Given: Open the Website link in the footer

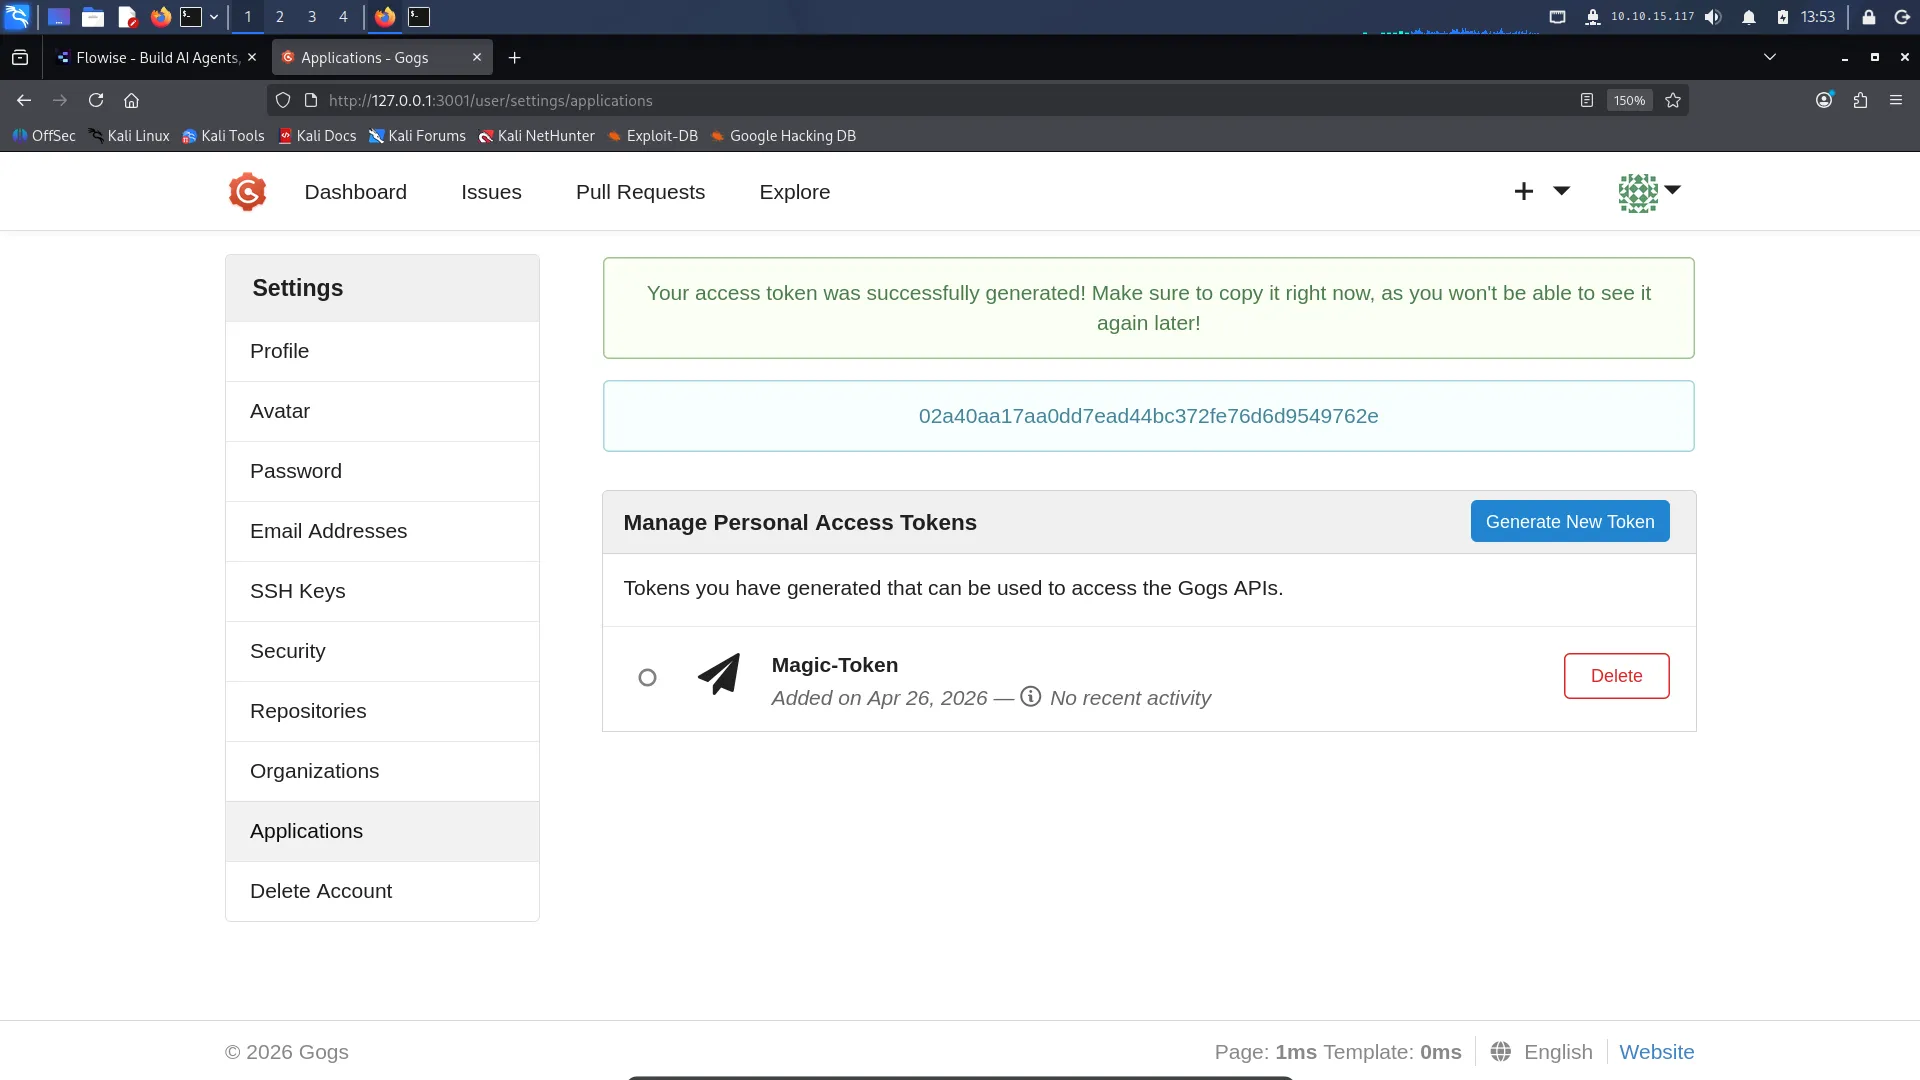Looking at the screenshot, I should 1657,1052.
